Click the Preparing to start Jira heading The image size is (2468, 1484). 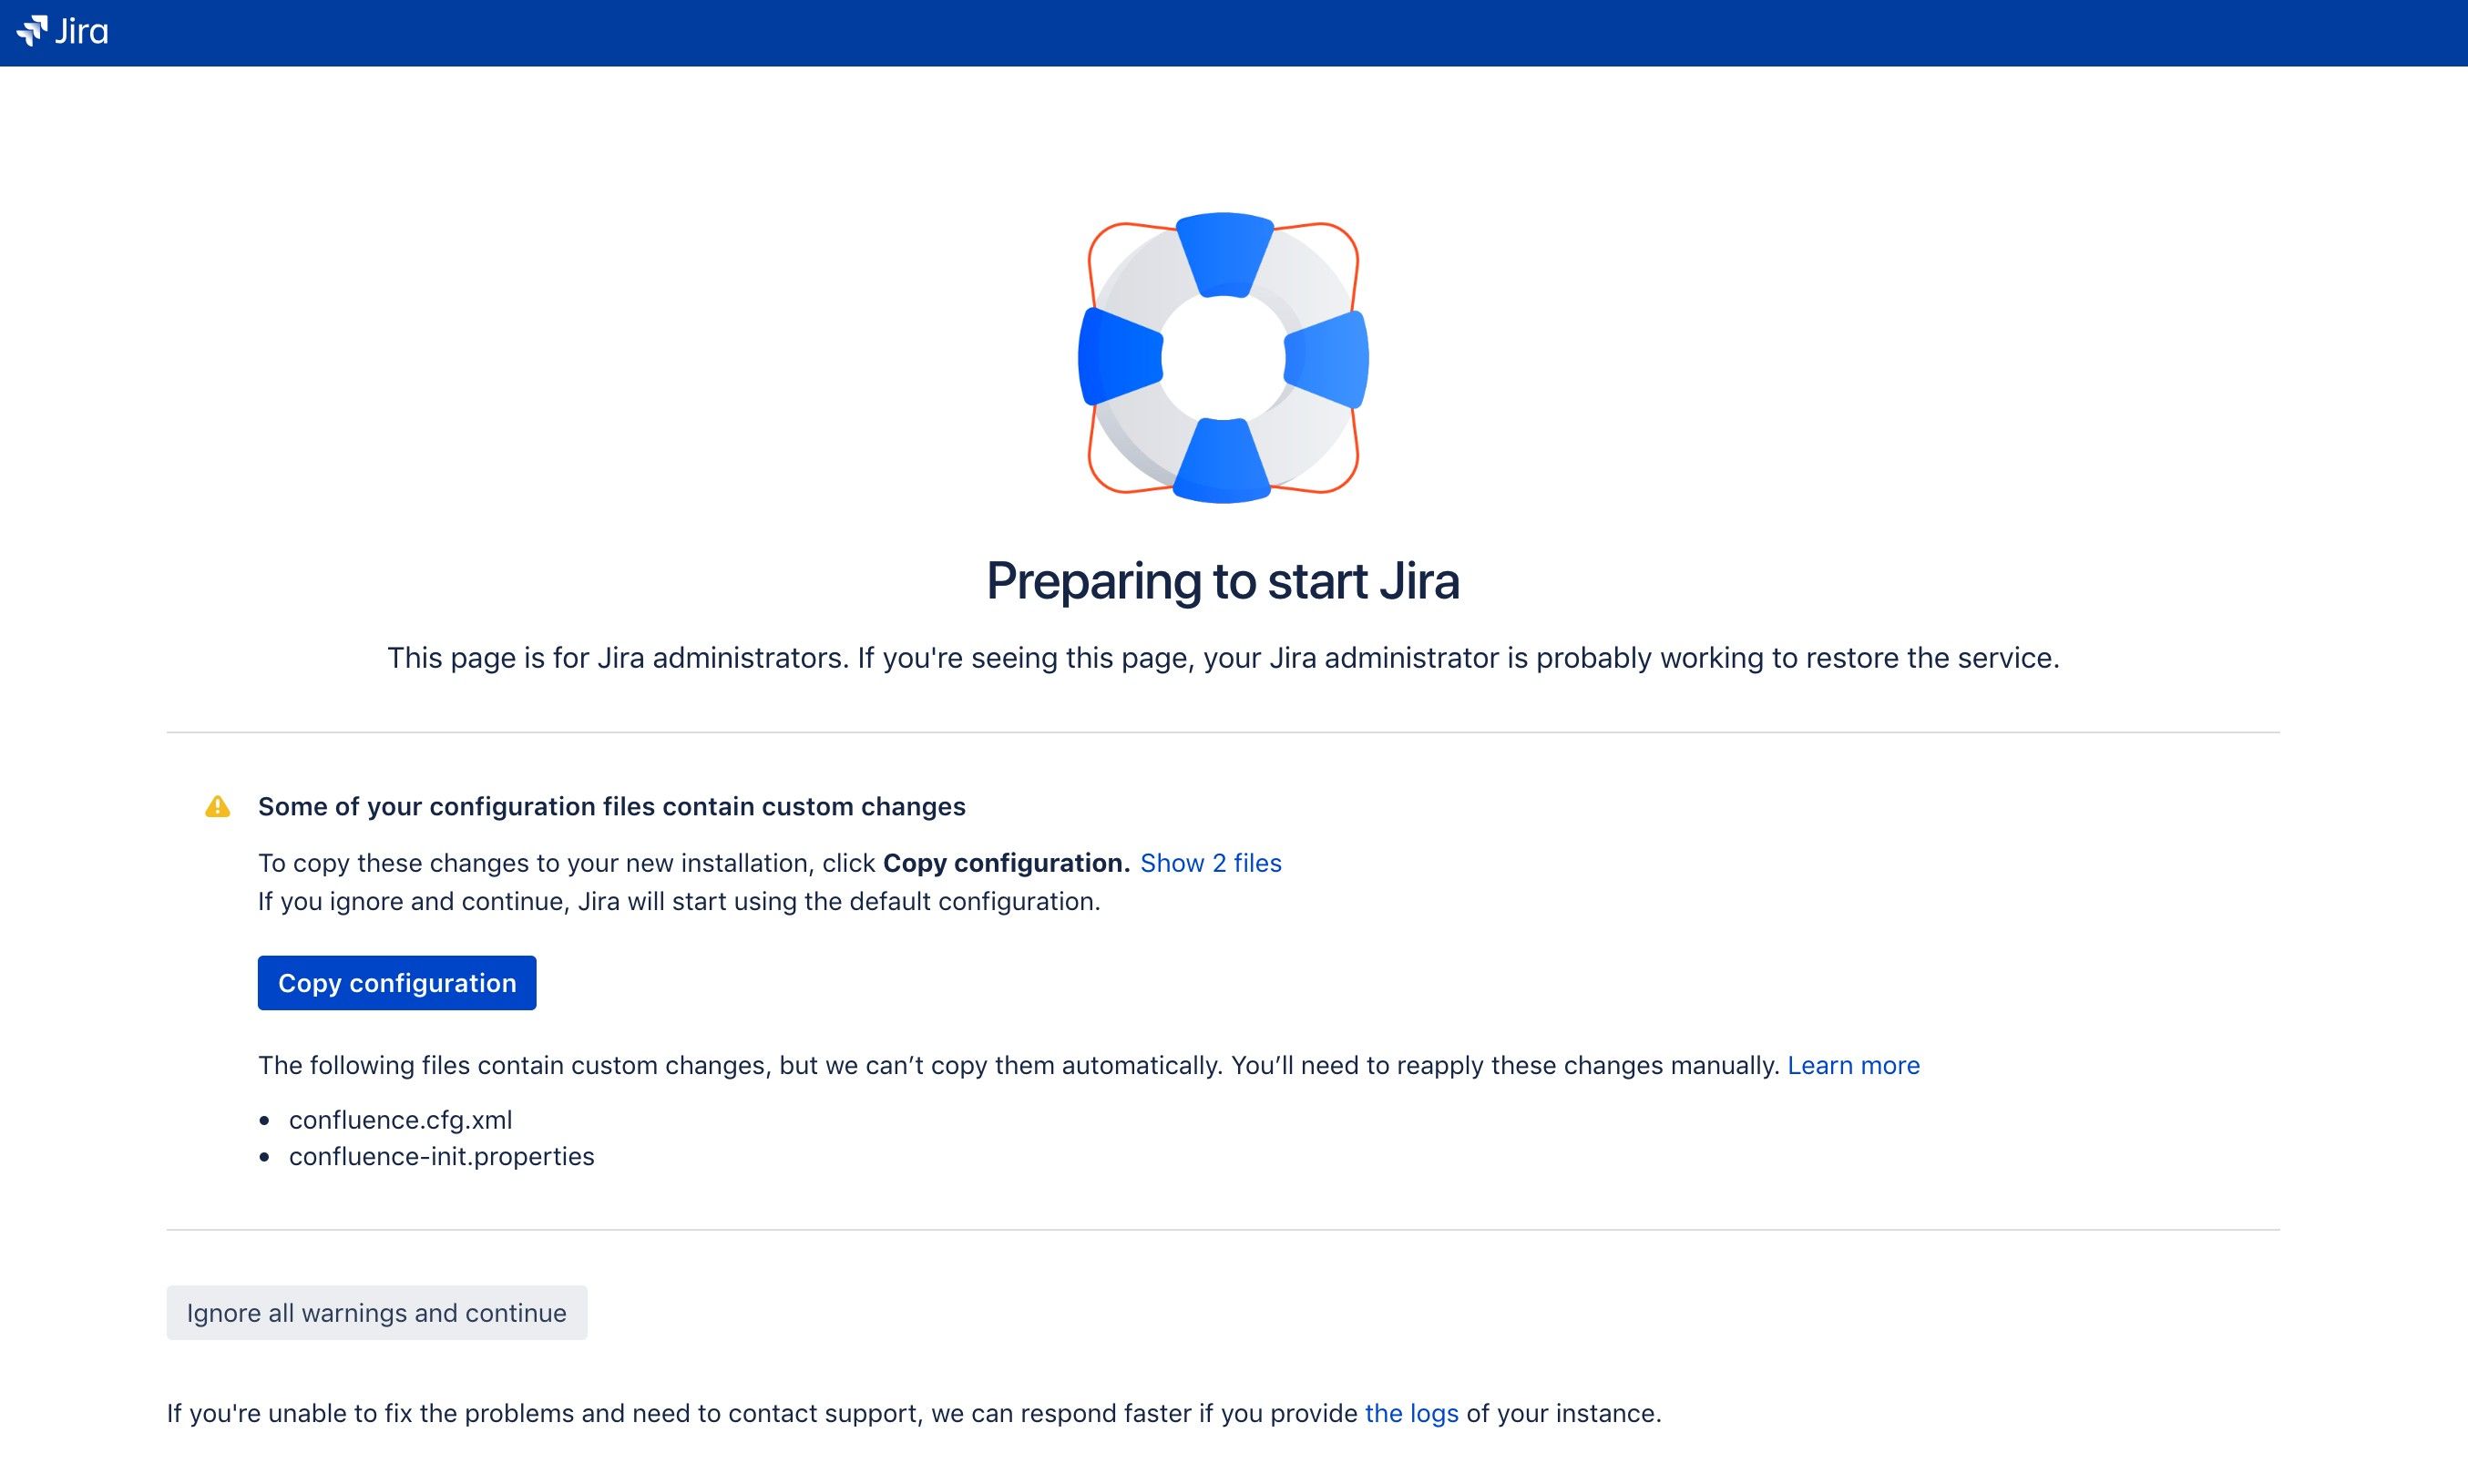[x=1223, y=581]
